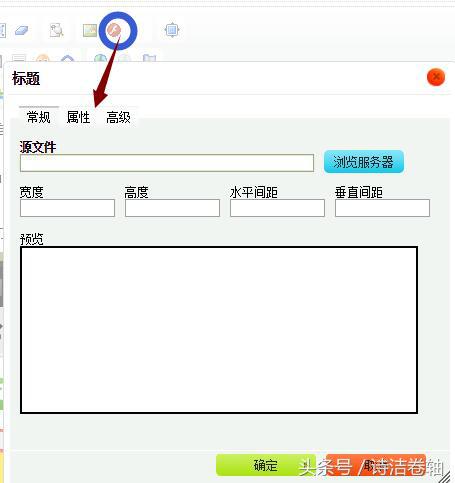
Task: Focus the 宽度 input field
Action: [x=67, y=208]
